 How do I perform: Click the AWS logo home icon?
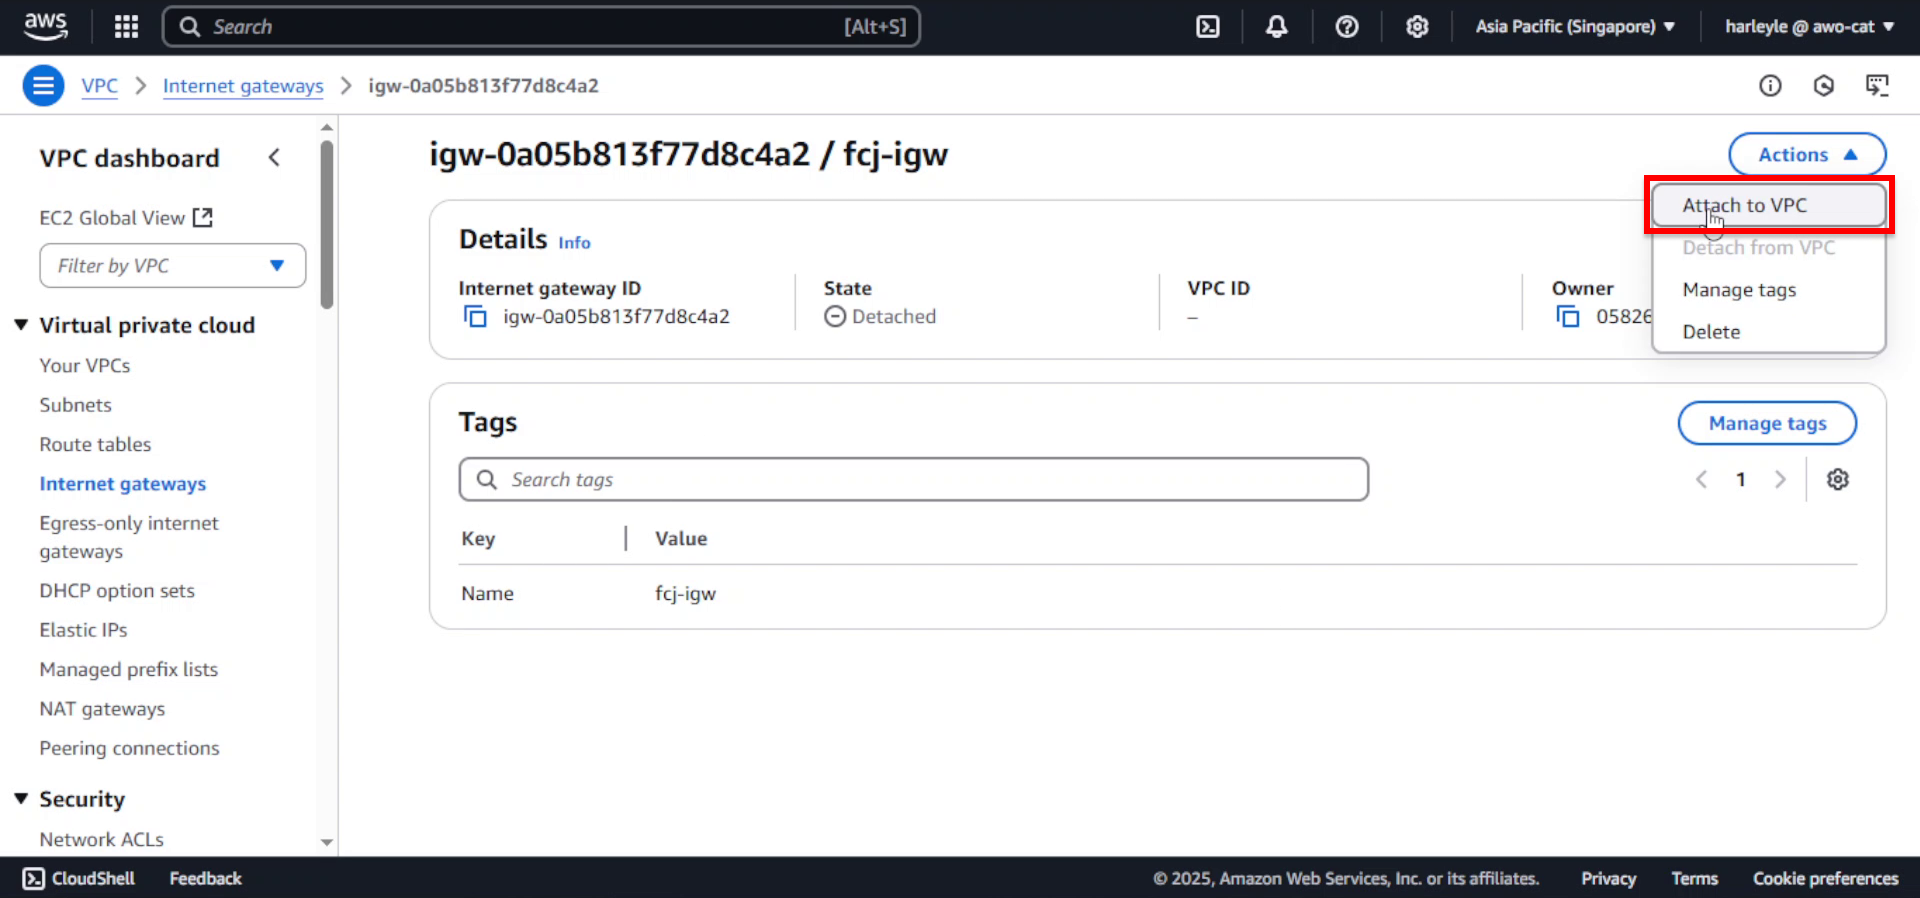[46, 27]
